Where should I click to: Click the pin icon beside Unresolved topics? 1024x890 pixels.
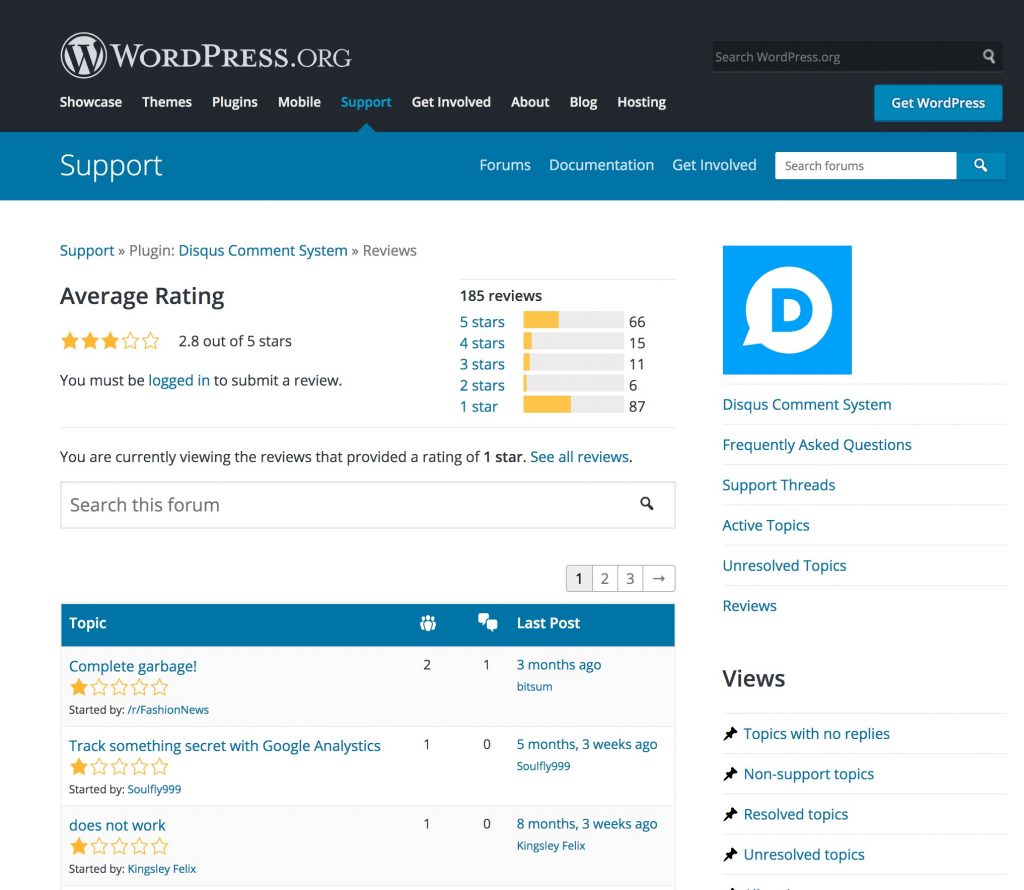(730, 855)
